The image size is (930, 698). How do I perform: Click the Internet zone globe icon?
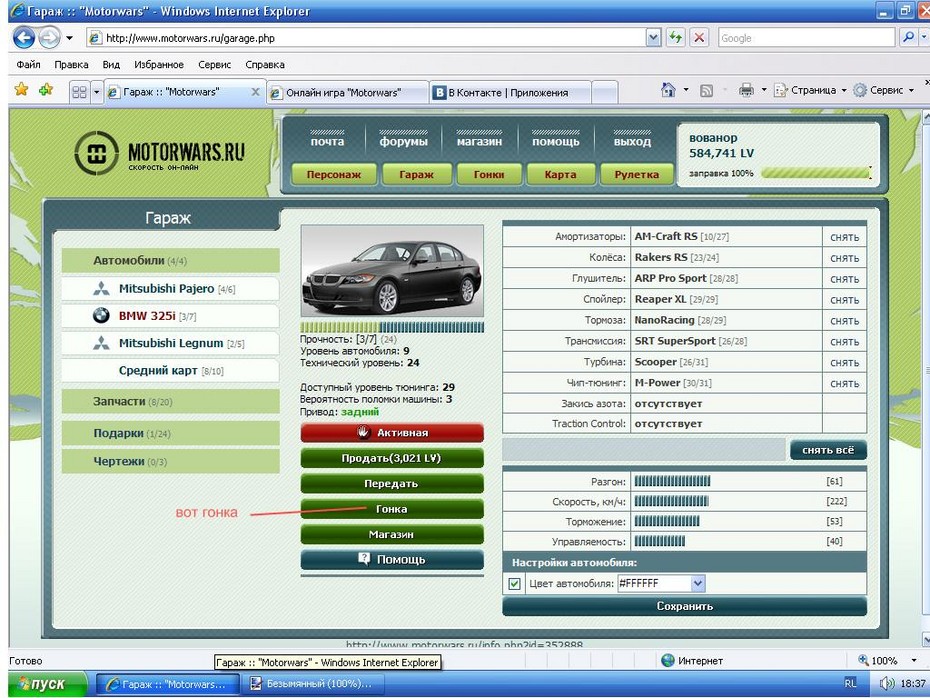click(668, 660)
